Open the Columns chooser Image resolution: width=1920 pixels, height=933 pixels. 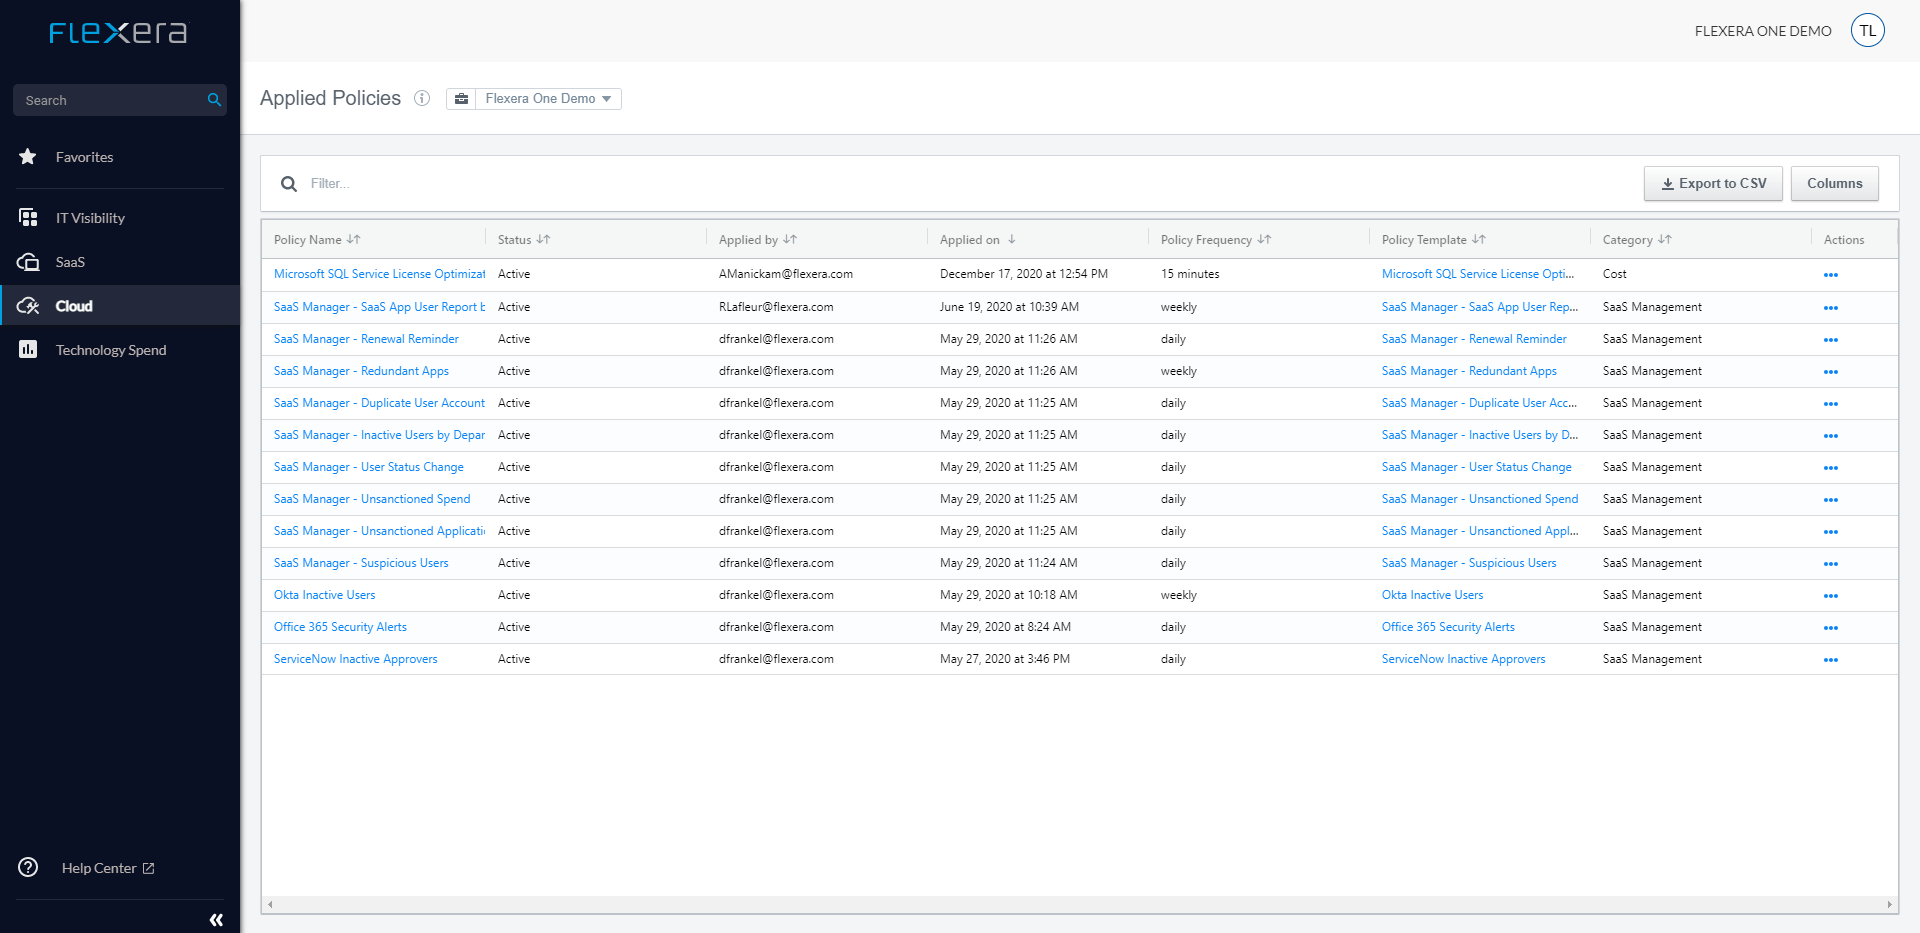click(1834, 184)
